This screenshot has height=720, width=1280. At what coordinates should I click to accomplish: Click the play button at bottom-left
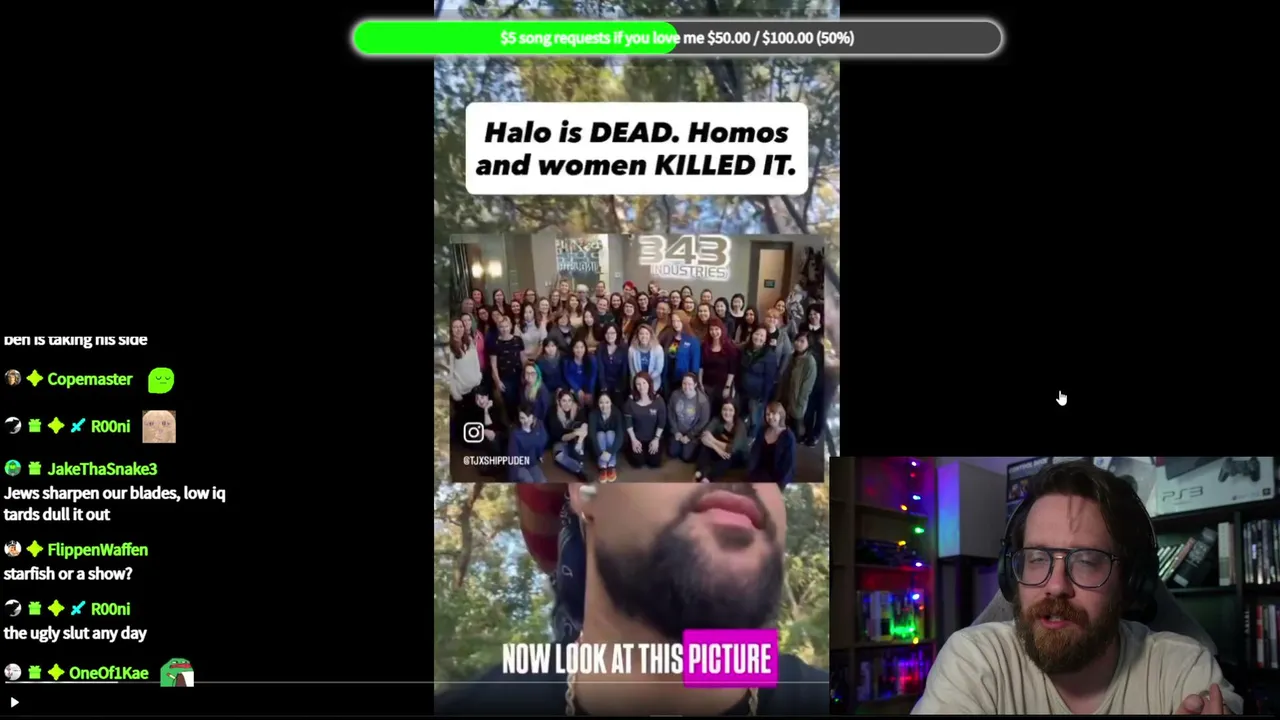coord(14,703)
